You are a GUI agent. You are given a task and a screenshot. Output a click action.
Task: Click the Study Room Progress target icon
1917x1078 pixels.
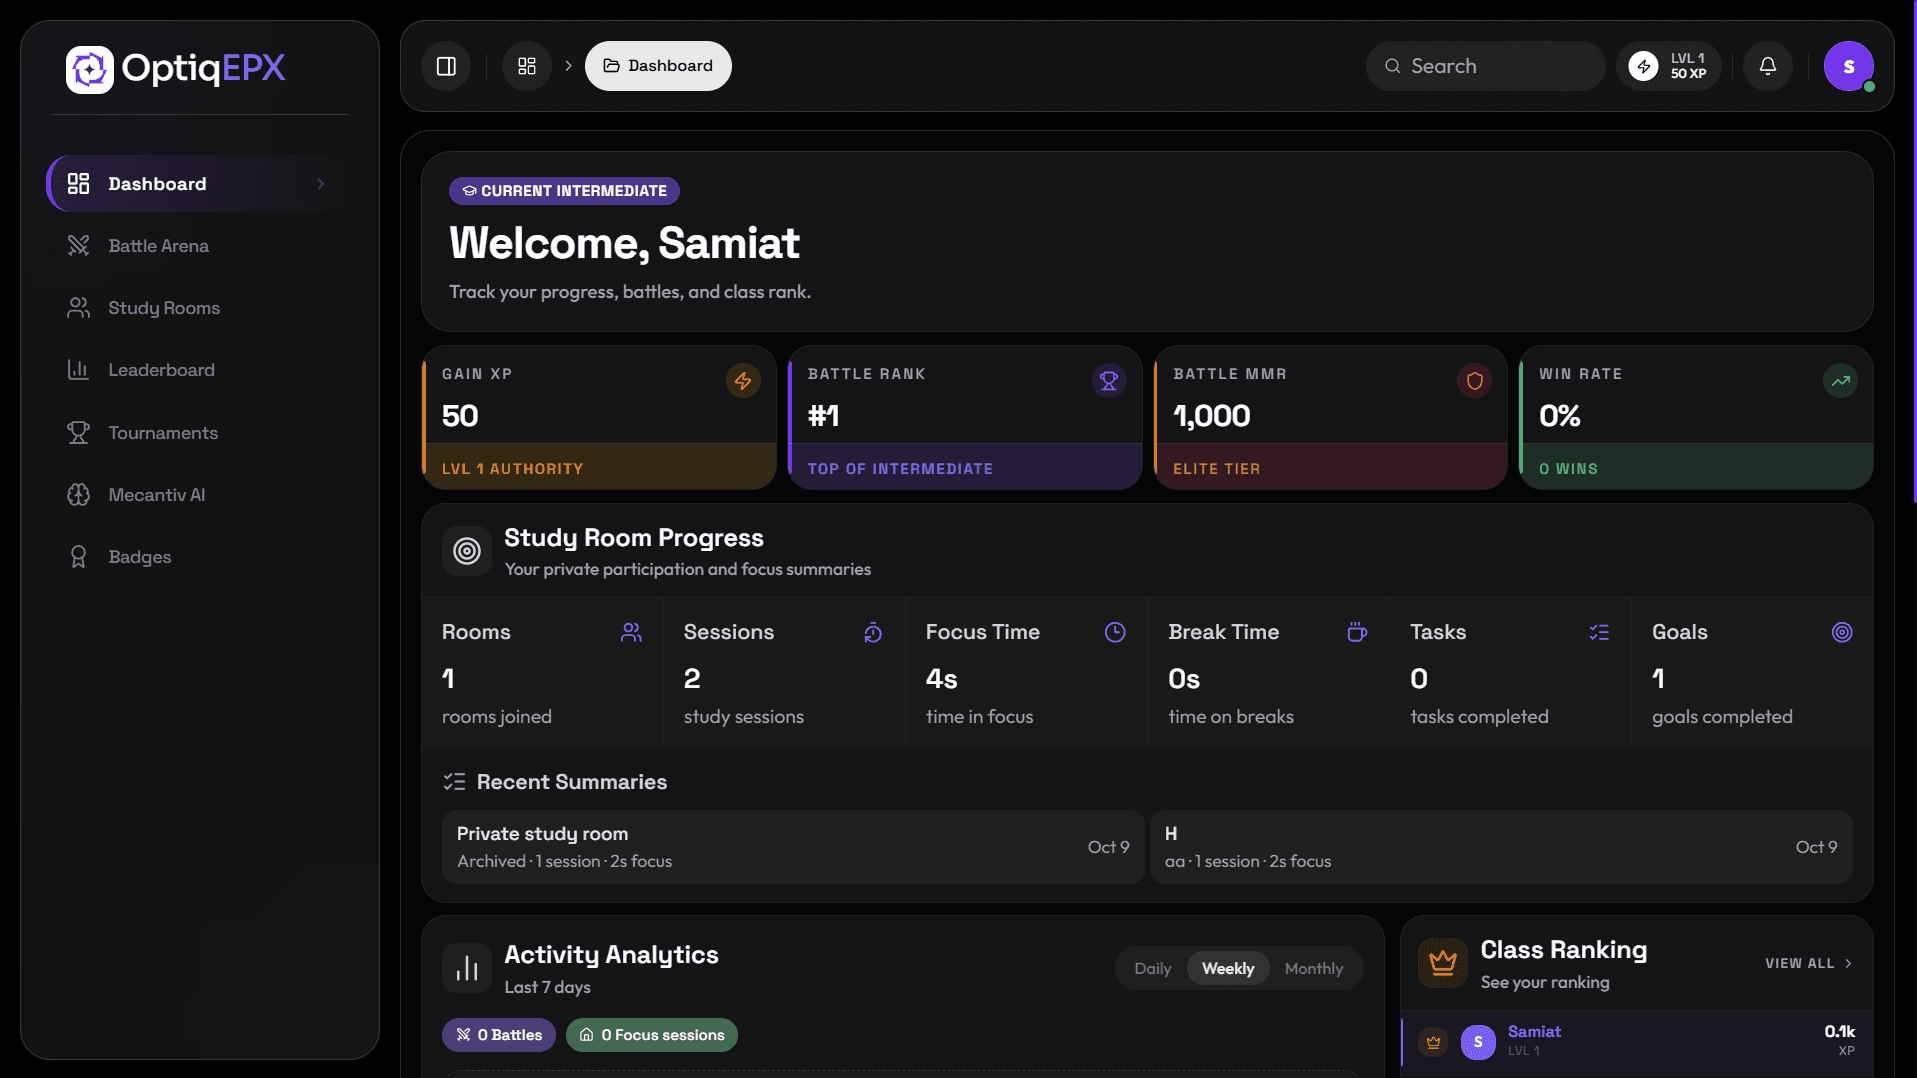pyautogui.click(x=467, y=551)
